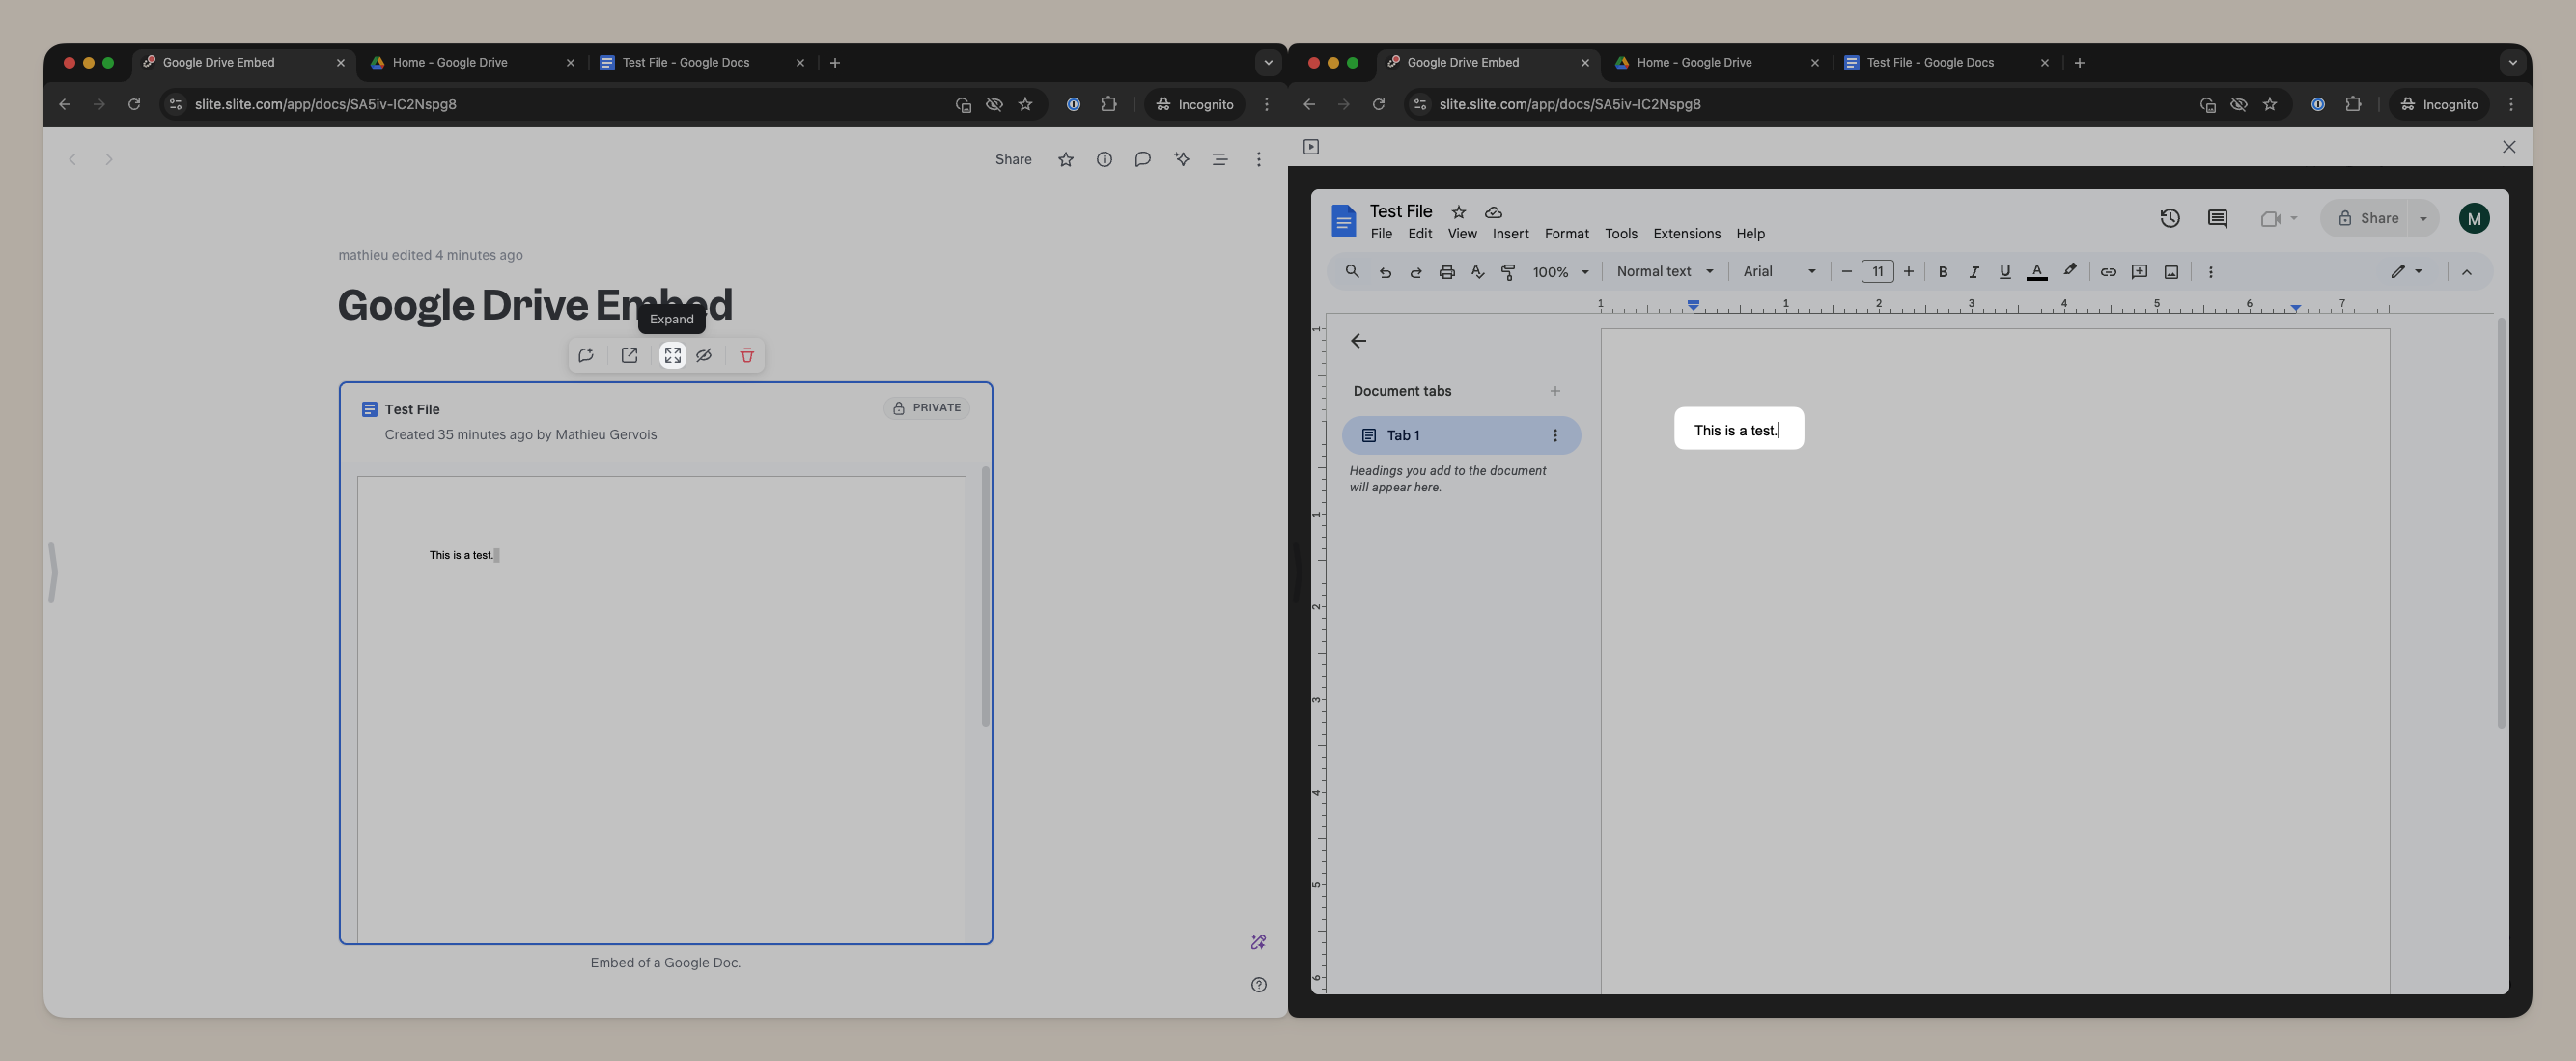This screenshot has width=2576, height=1061.
Task: Open the Docs toolbar three-dot overflow
Action: point(2211,272)
